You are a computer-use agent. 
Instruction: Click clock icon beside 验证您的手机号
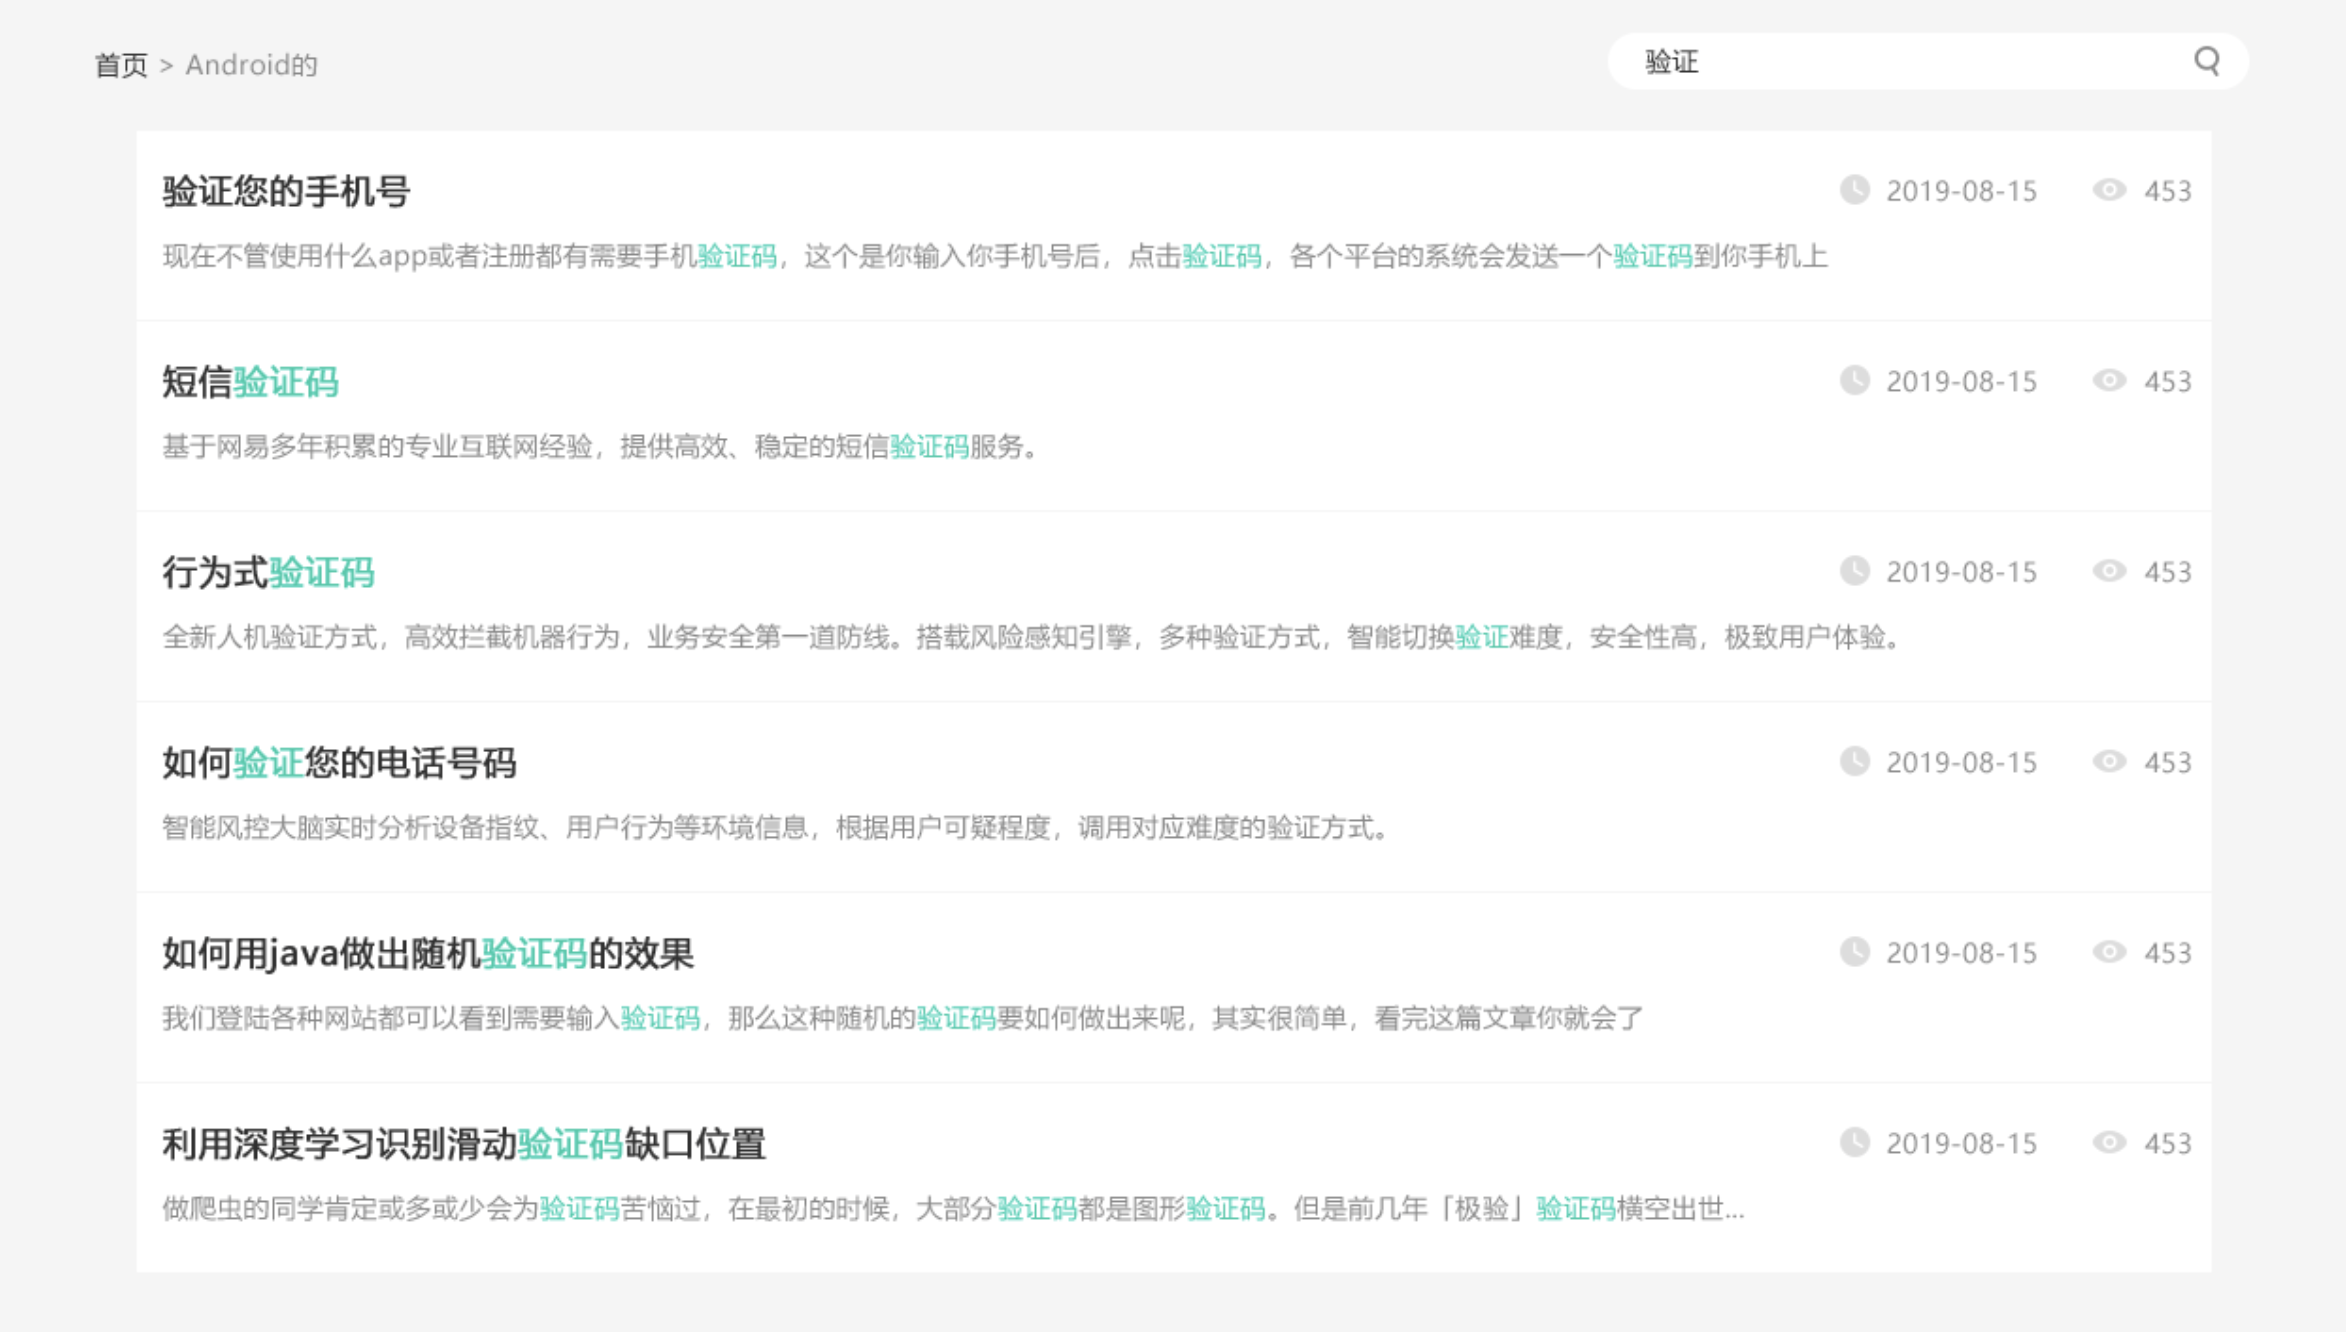(x=1854, y=190)
